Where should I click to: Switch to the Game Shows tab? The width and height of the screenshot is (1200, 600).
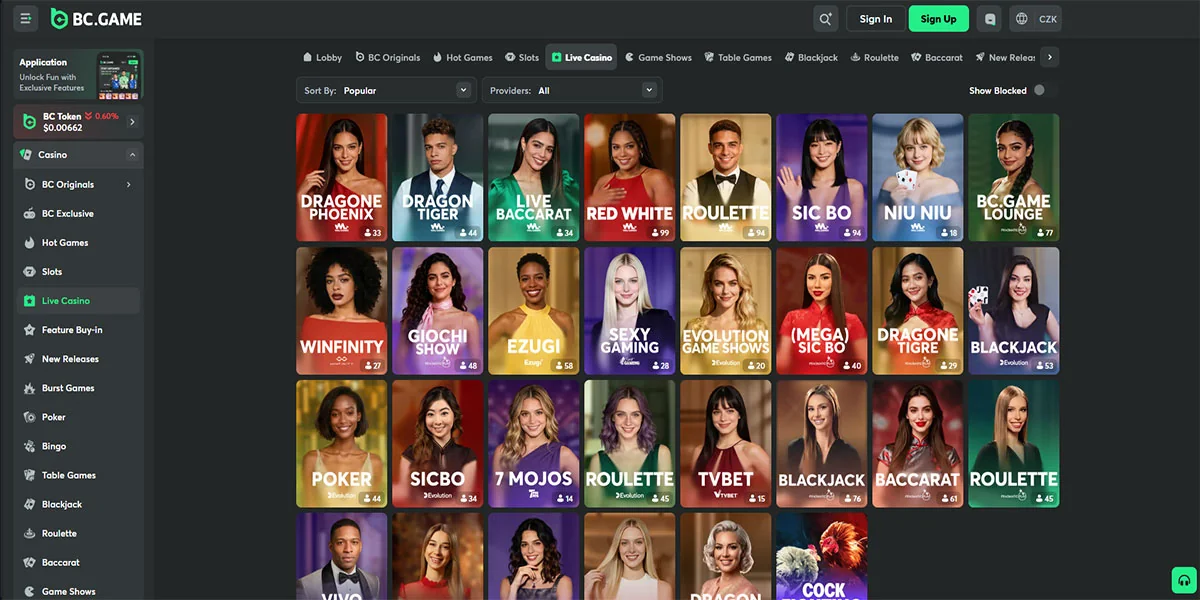[x=658, y=58]
